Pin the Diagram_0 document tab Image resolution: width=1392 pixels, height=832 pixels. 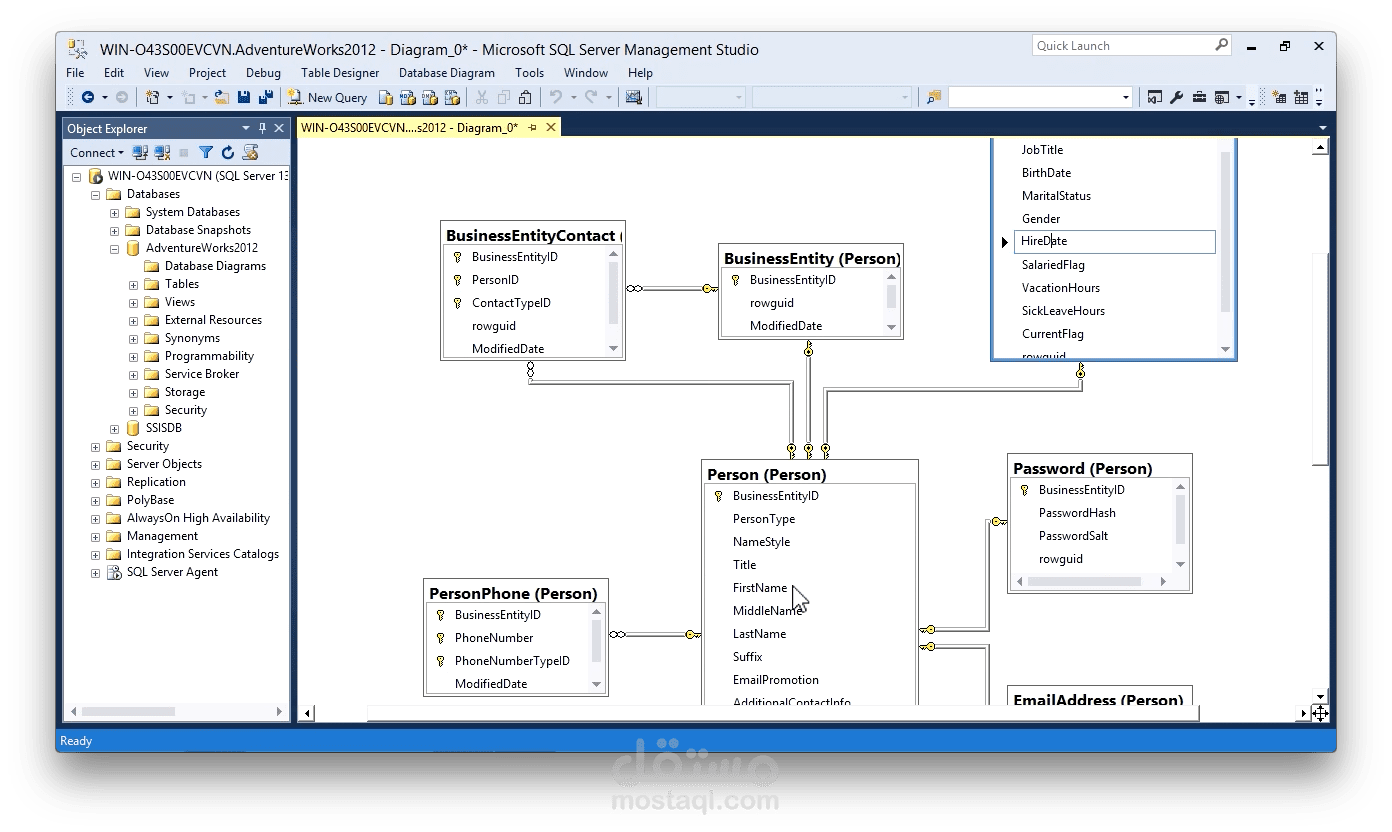pos(533,127)
